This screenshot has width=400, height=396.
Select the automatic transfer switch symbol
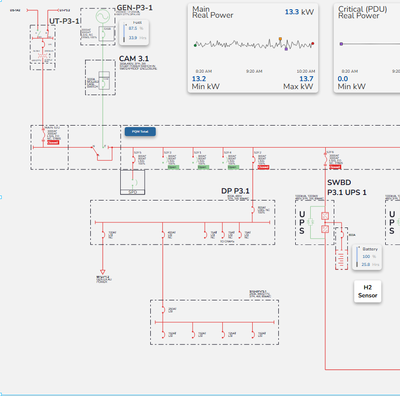pyautogui.click(x=103, y=152)
